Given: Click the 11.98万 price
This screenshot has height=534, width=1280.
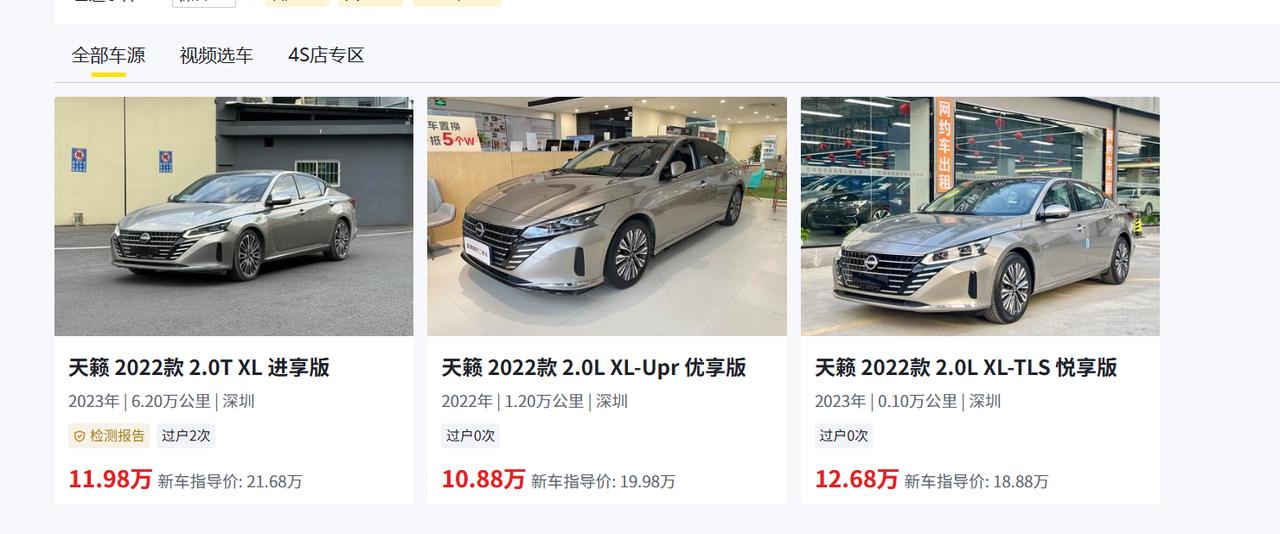Looking at the screenshot, I should tap(110, 479).
